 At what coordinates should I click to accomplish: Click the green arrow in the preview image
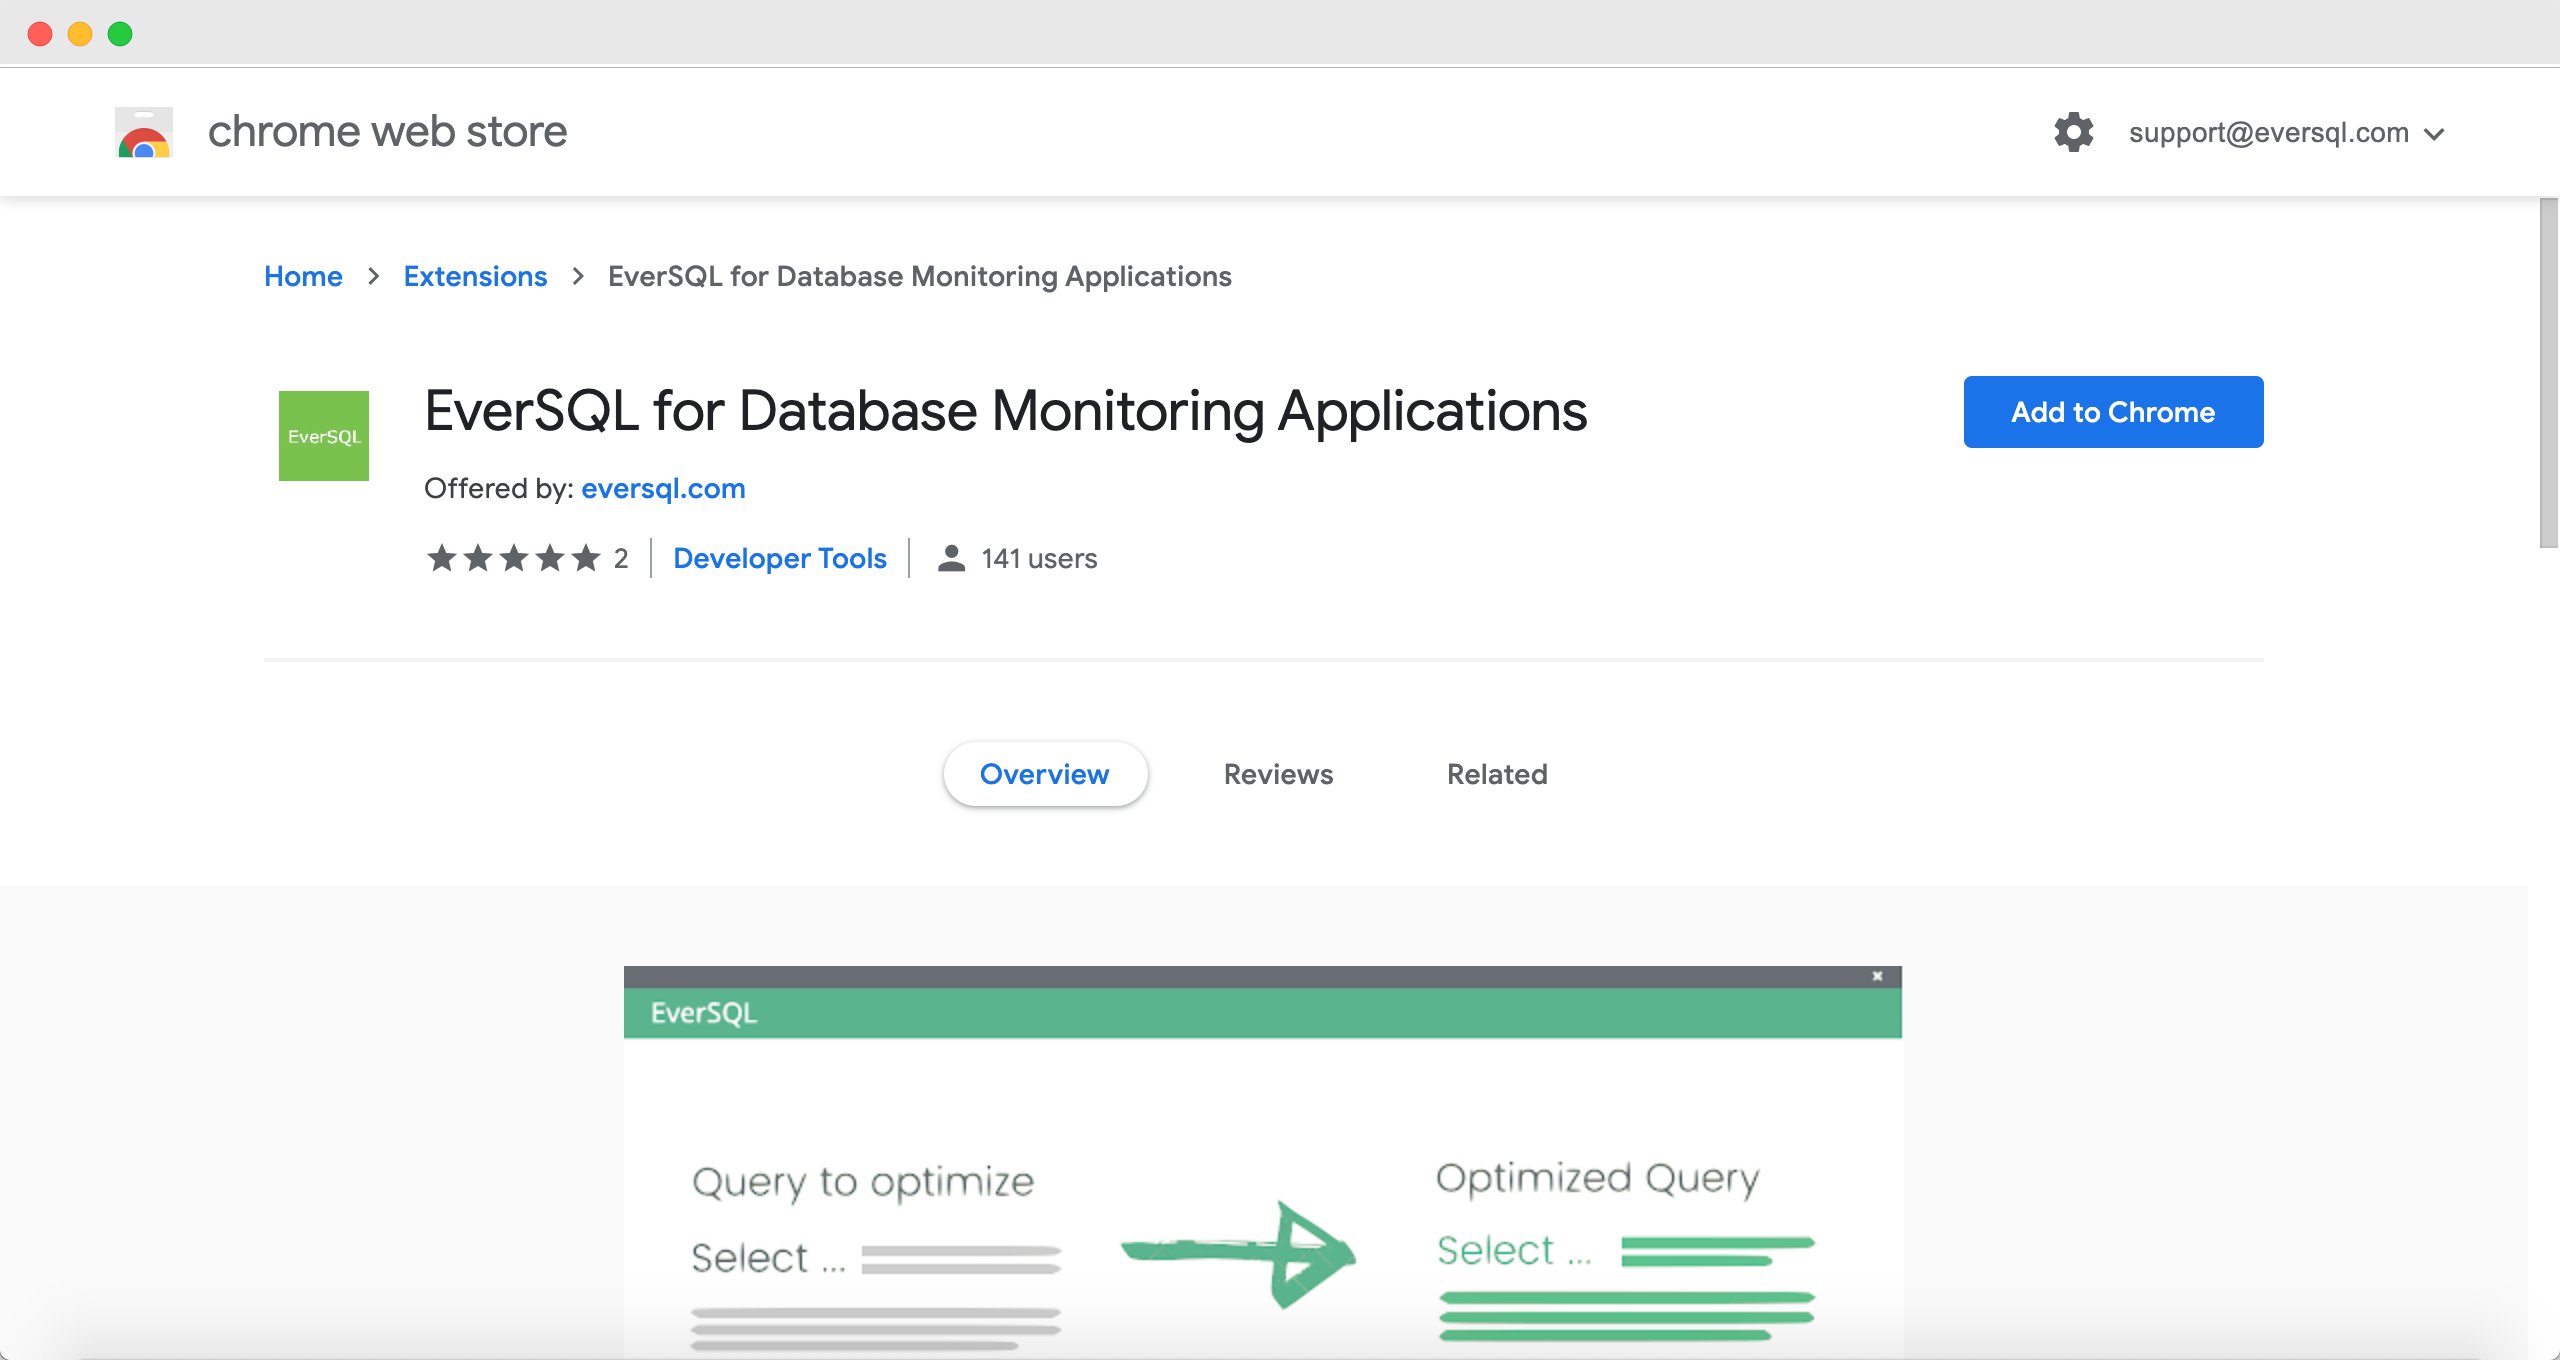1240,1254
